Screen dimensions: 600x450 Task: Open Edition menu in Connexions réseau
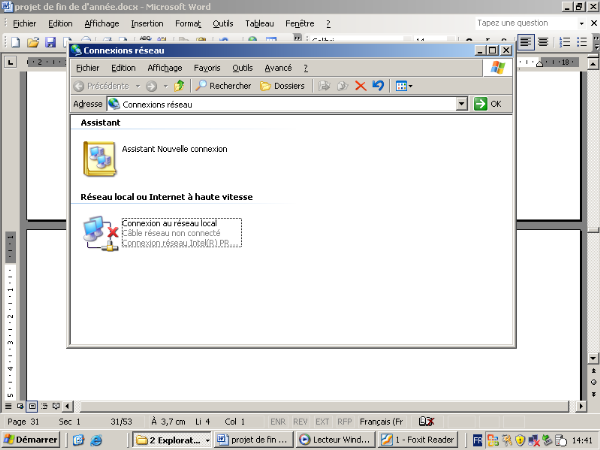123,68
